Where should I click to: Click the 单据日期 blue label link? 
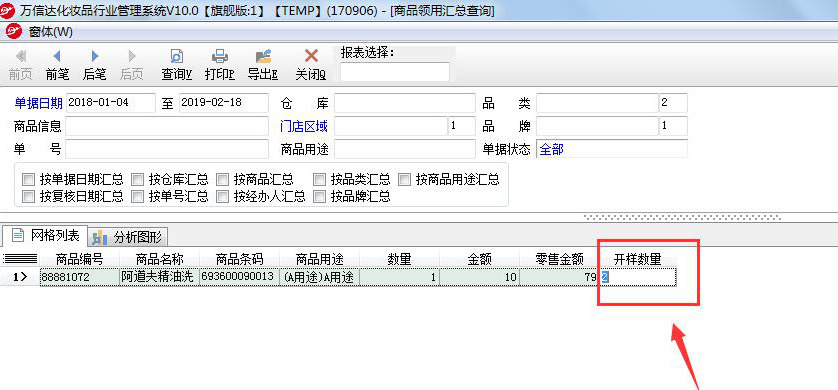(38, 103)
